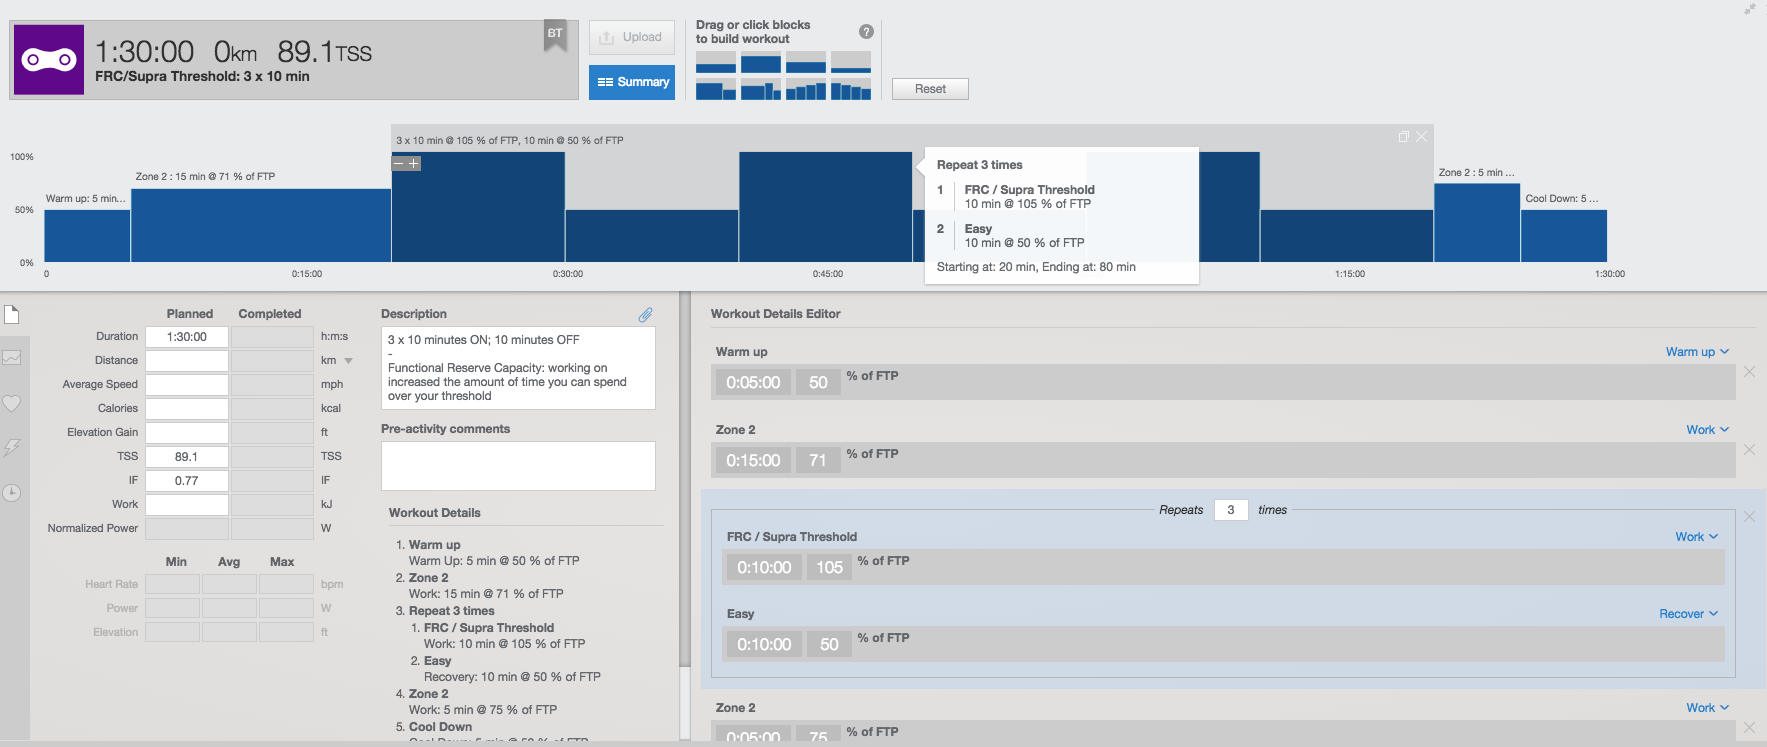1767x747 pixels.
Task: Edit Easy step intensity value 50
Action: coord(829,645)
